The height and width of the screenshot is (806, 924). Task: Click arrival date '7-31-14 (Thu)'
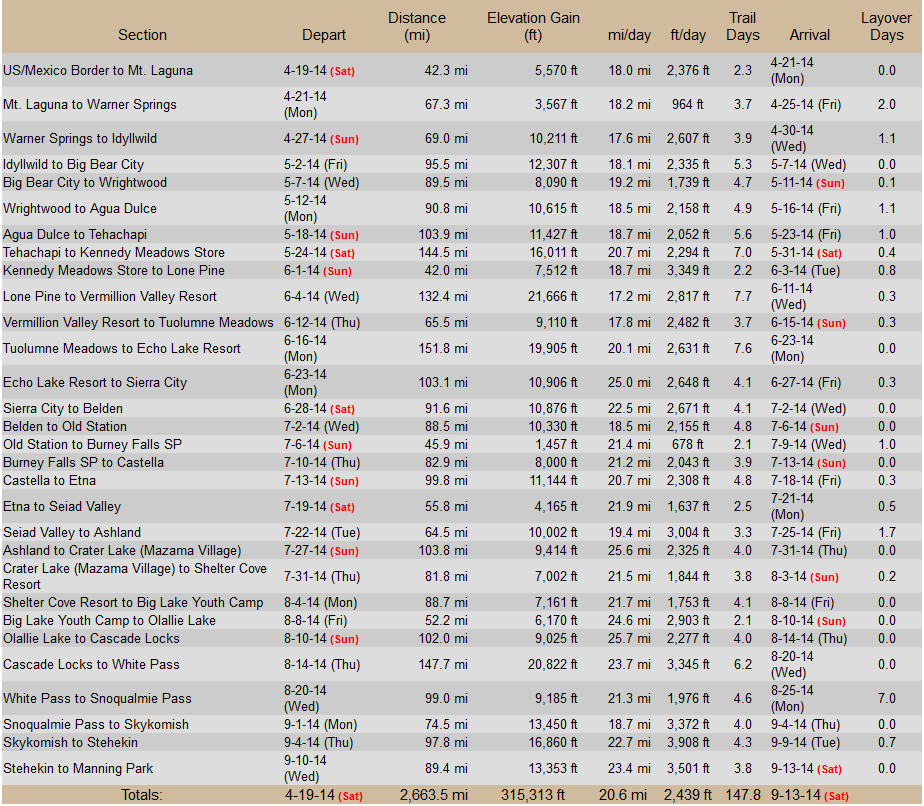tap(808, 551)
